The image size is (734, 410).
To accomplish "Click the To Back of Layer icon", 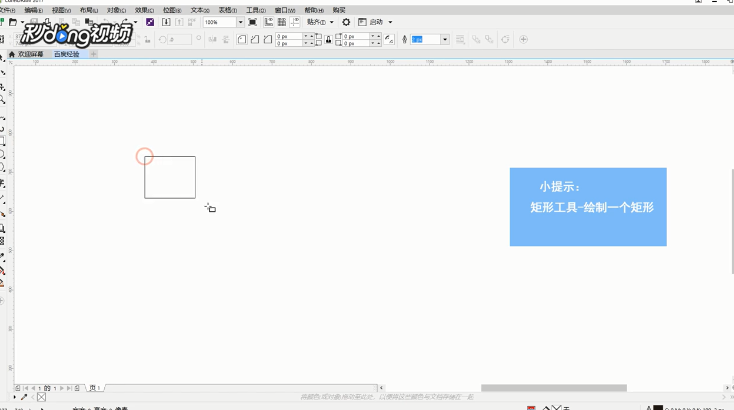I will pyautogui.click(x=489, y=40).
